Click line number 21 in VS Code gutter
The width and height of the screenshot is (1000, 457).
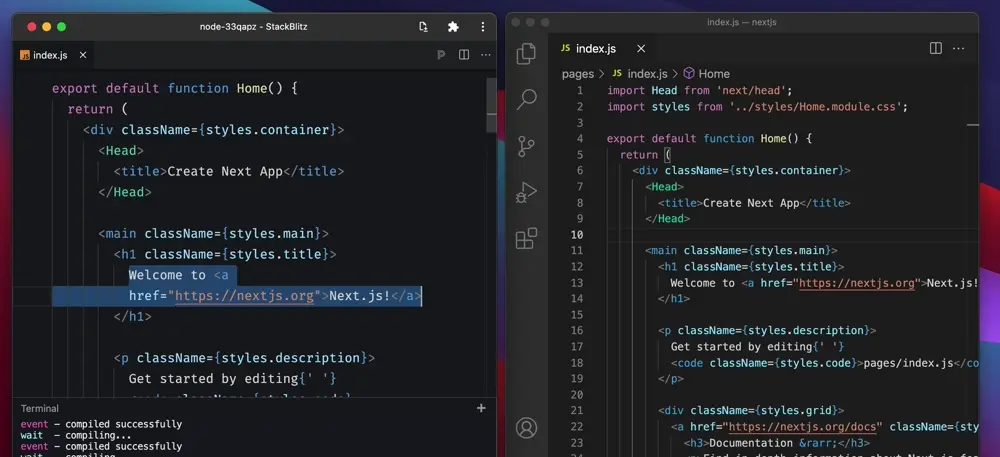[577, 410]
